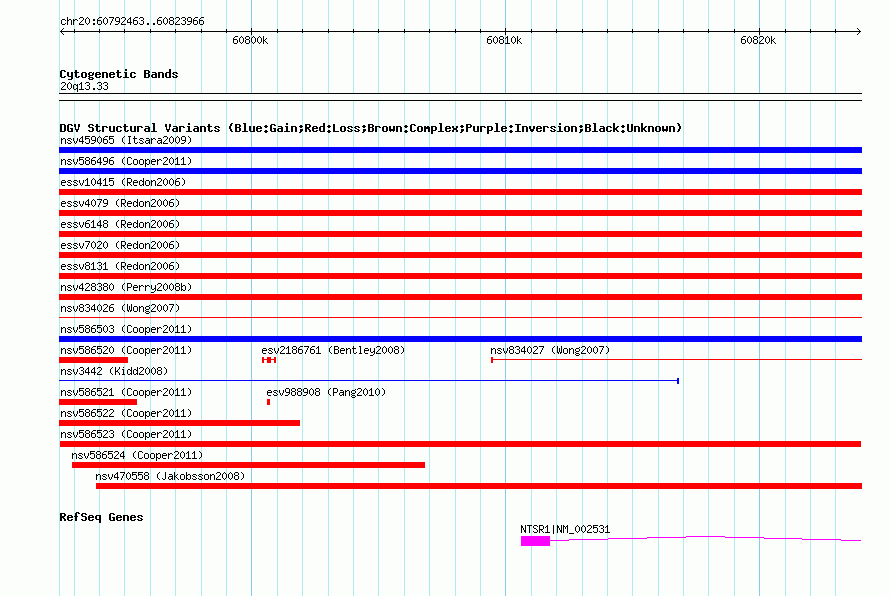
Task: Select the nsv586496 (Cooper2011) label
Action: point(126,161)
